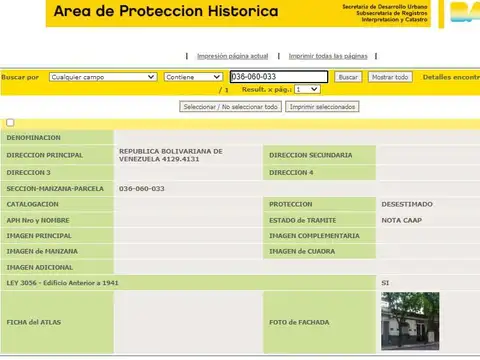Open the results per page dropdown
The width and height of the screenshot is (480, 360).
point(307,89)
